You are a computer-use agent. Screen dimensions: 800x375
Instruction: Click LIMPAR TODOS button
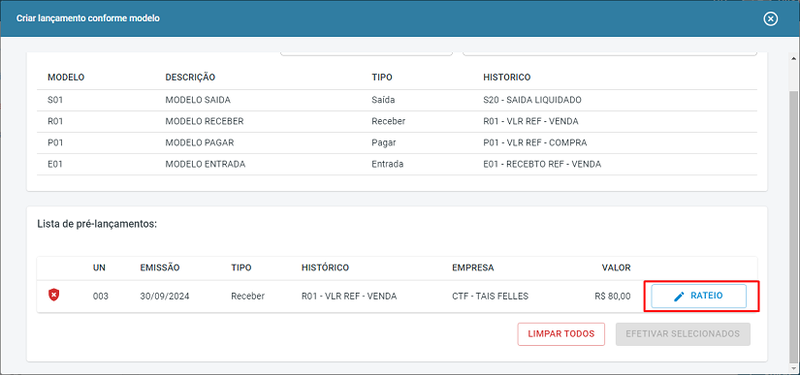tap(561, 334)
